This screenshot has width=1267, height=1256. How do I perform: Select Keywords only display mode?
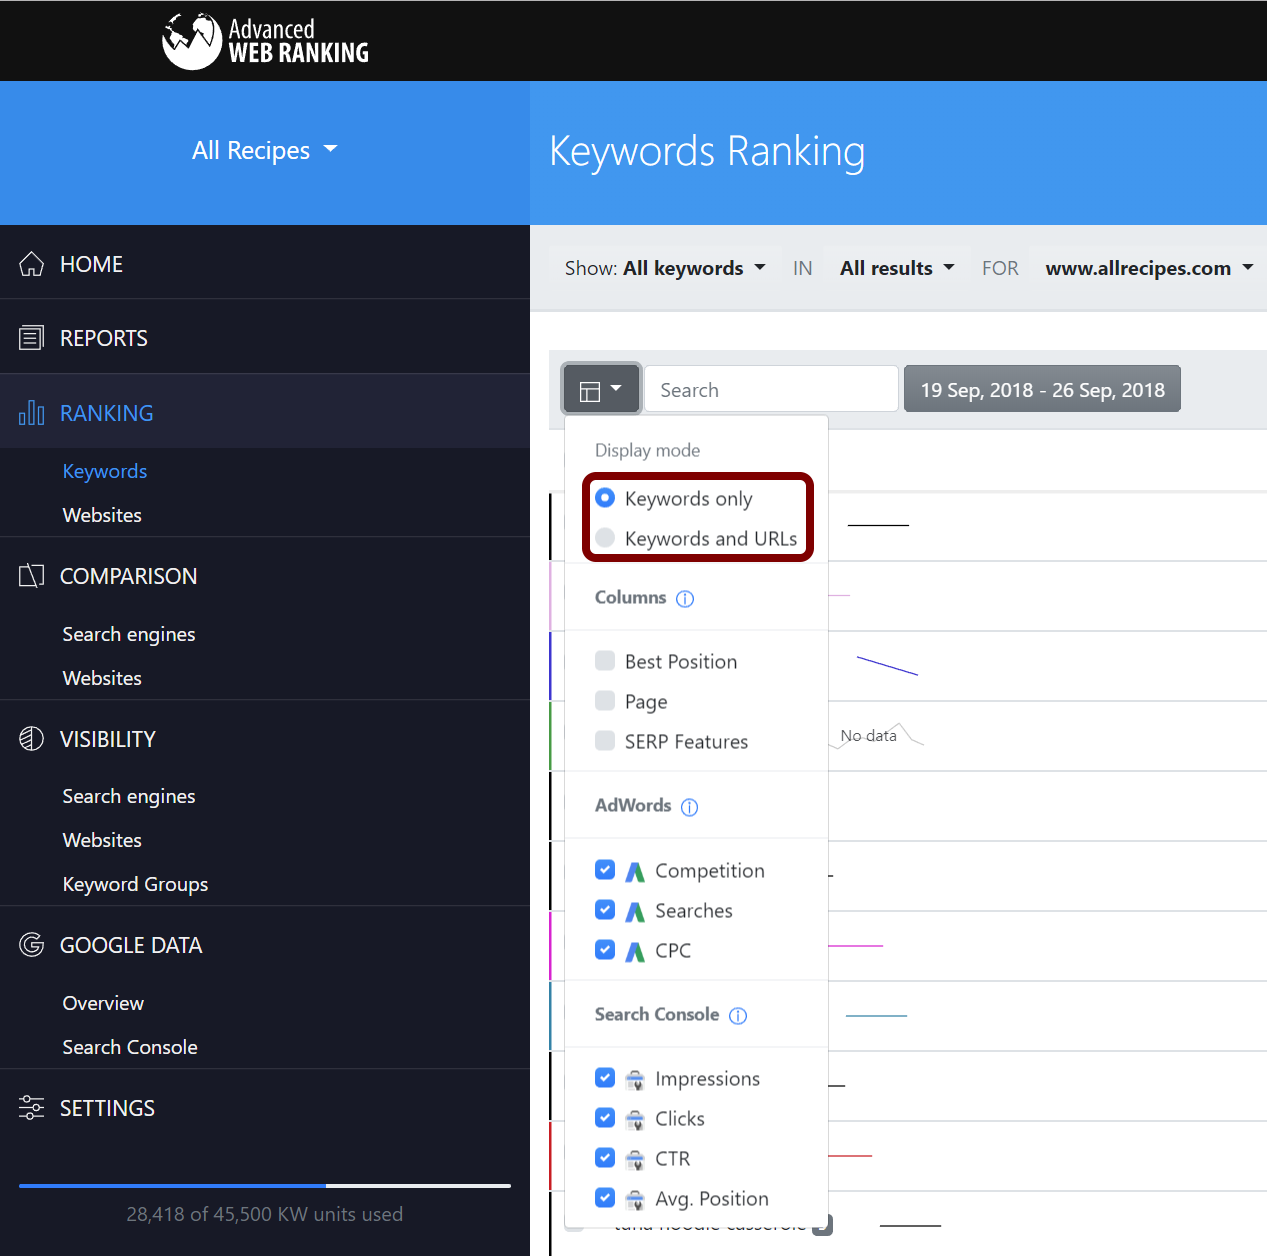pyautogui.click(x=605, y=497)
